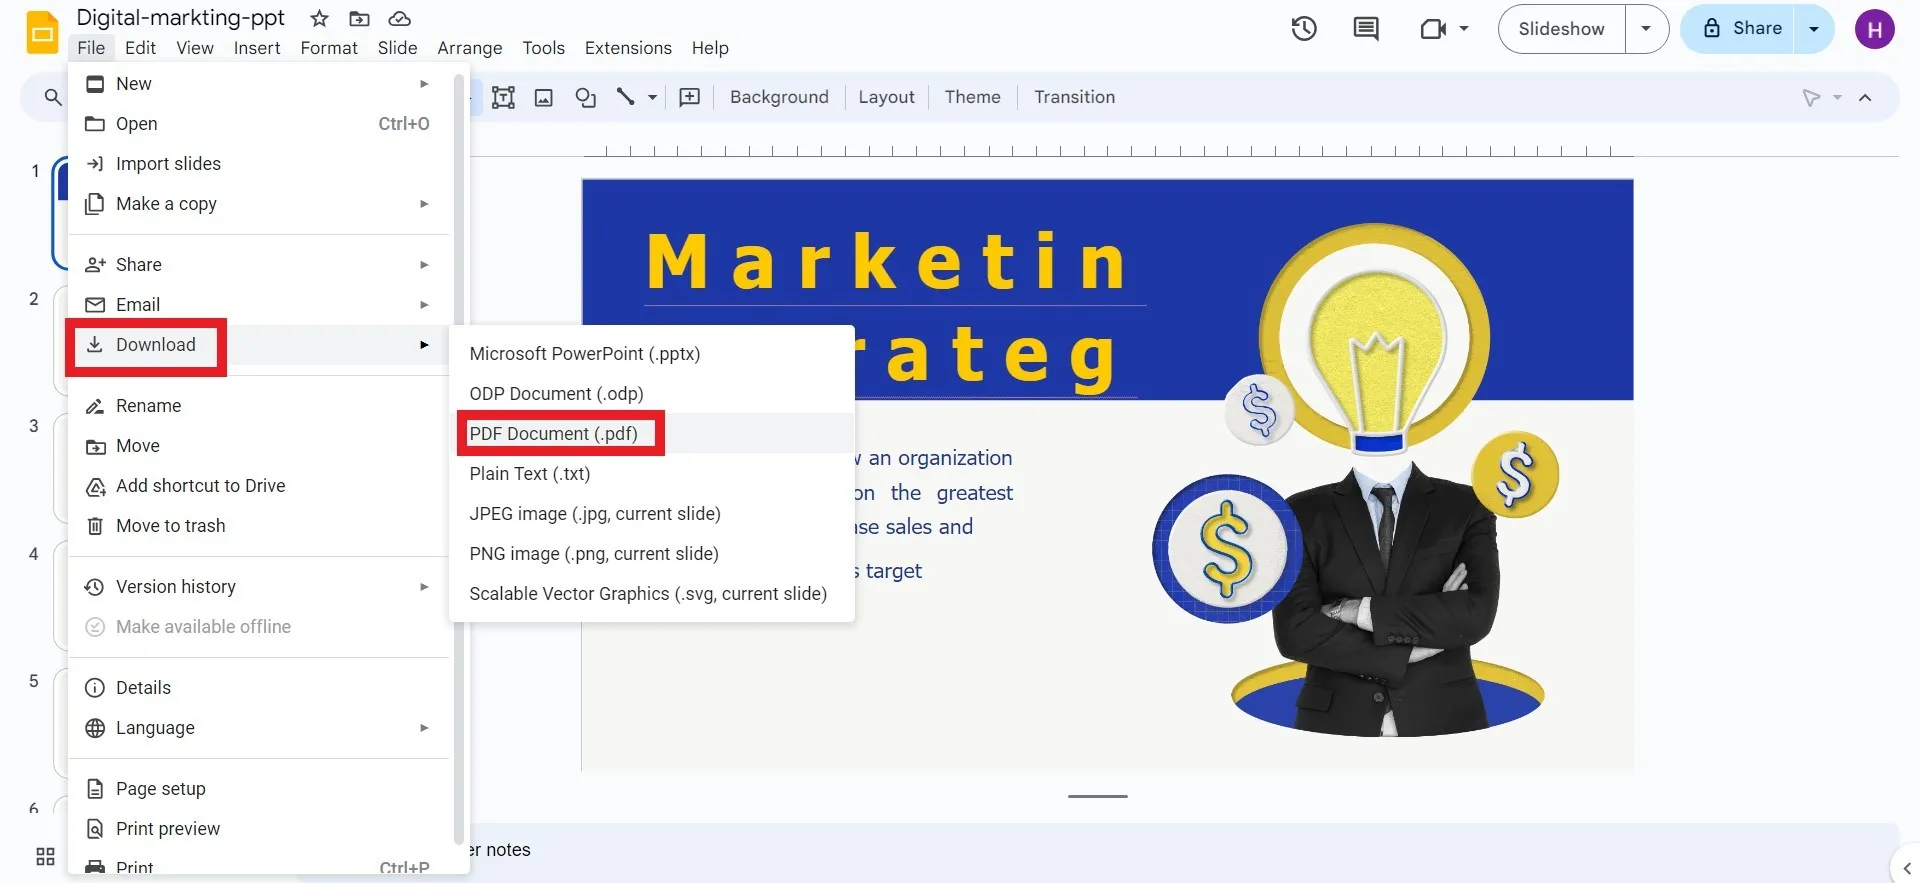Choose Rename in the File menu

pos(259,406)
